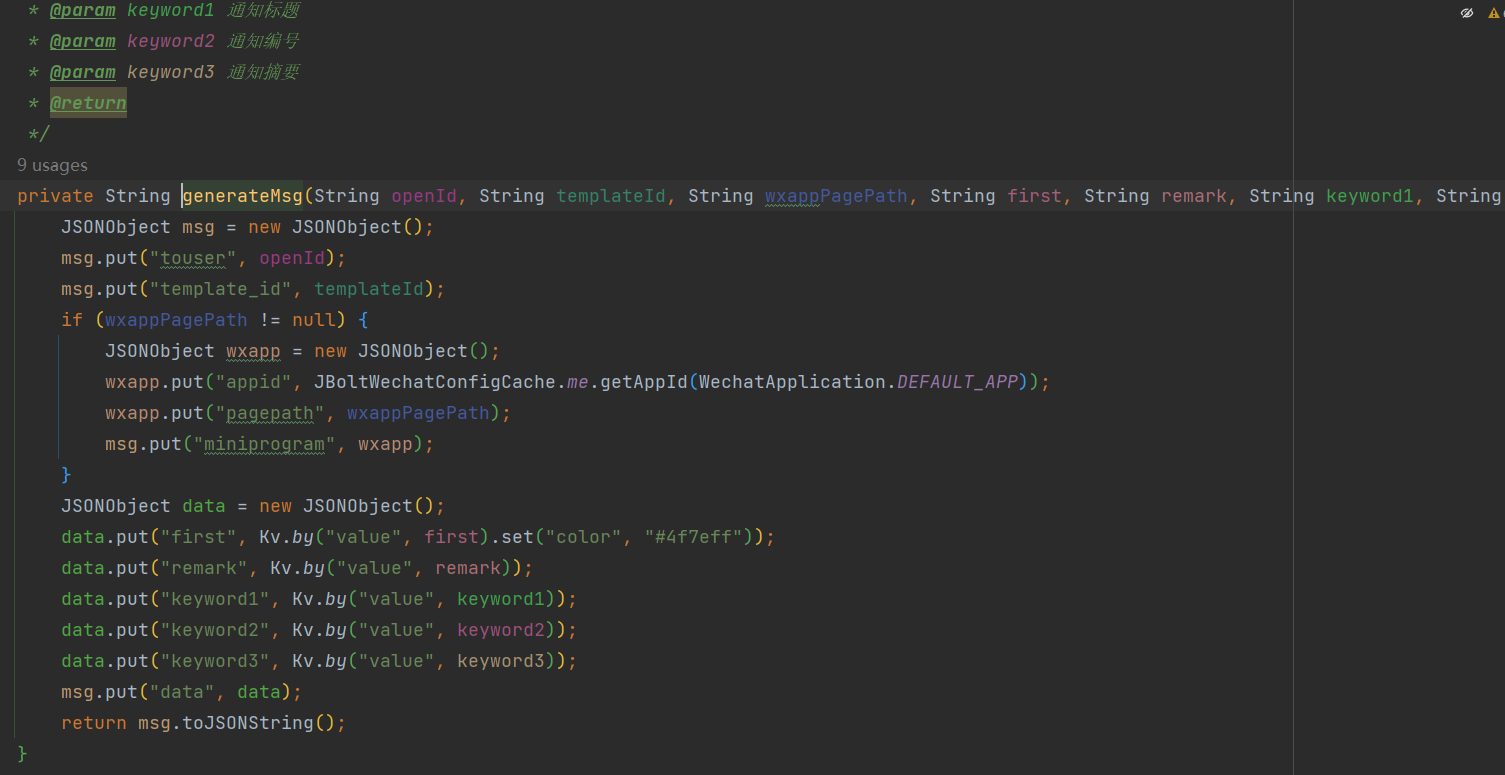Screen dimensions: 1505x775
Task: Click the "miniprogram" string literal
Action: pos(264,444)
